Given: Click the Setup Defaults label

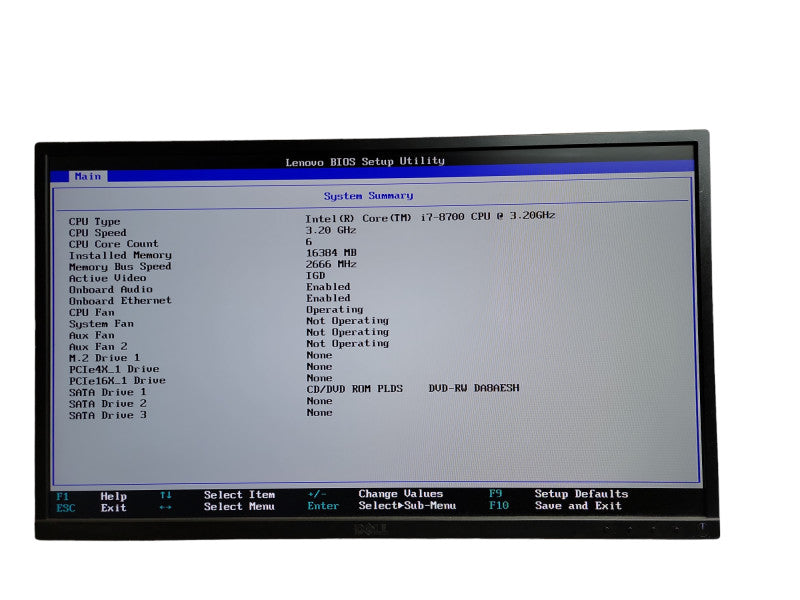Looking at the screenshot, I should tap(582, 494).
